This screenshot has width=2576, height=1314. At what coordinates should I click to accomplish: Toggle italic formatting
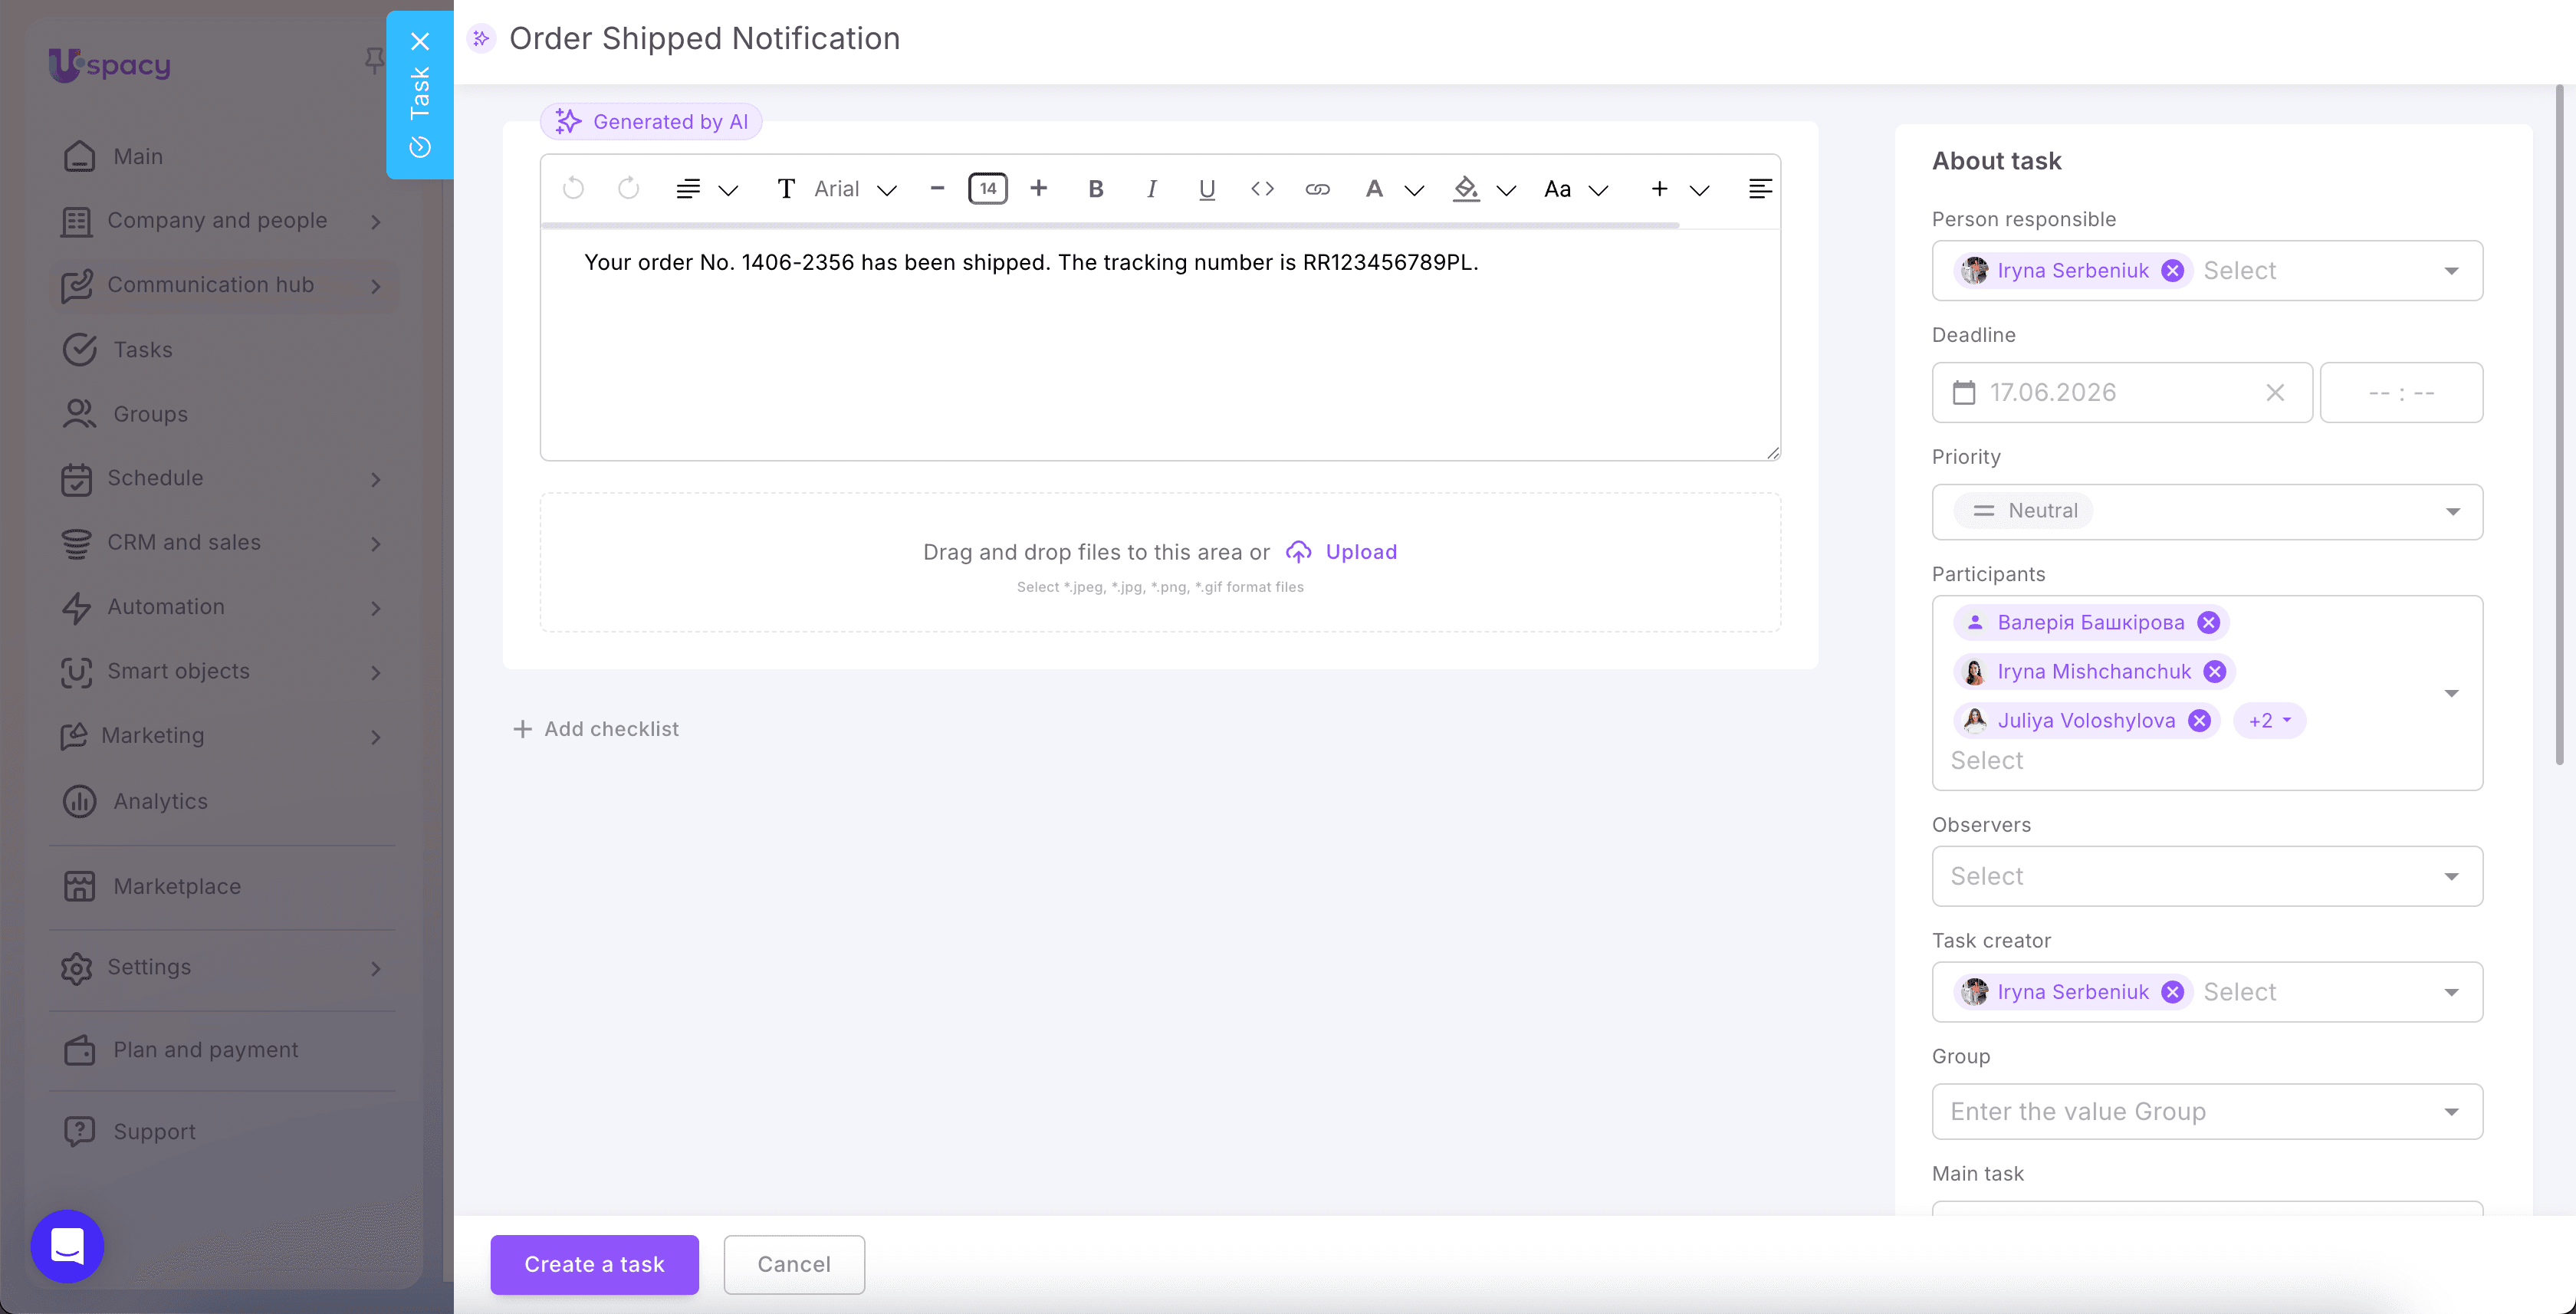click(1152, 189)
